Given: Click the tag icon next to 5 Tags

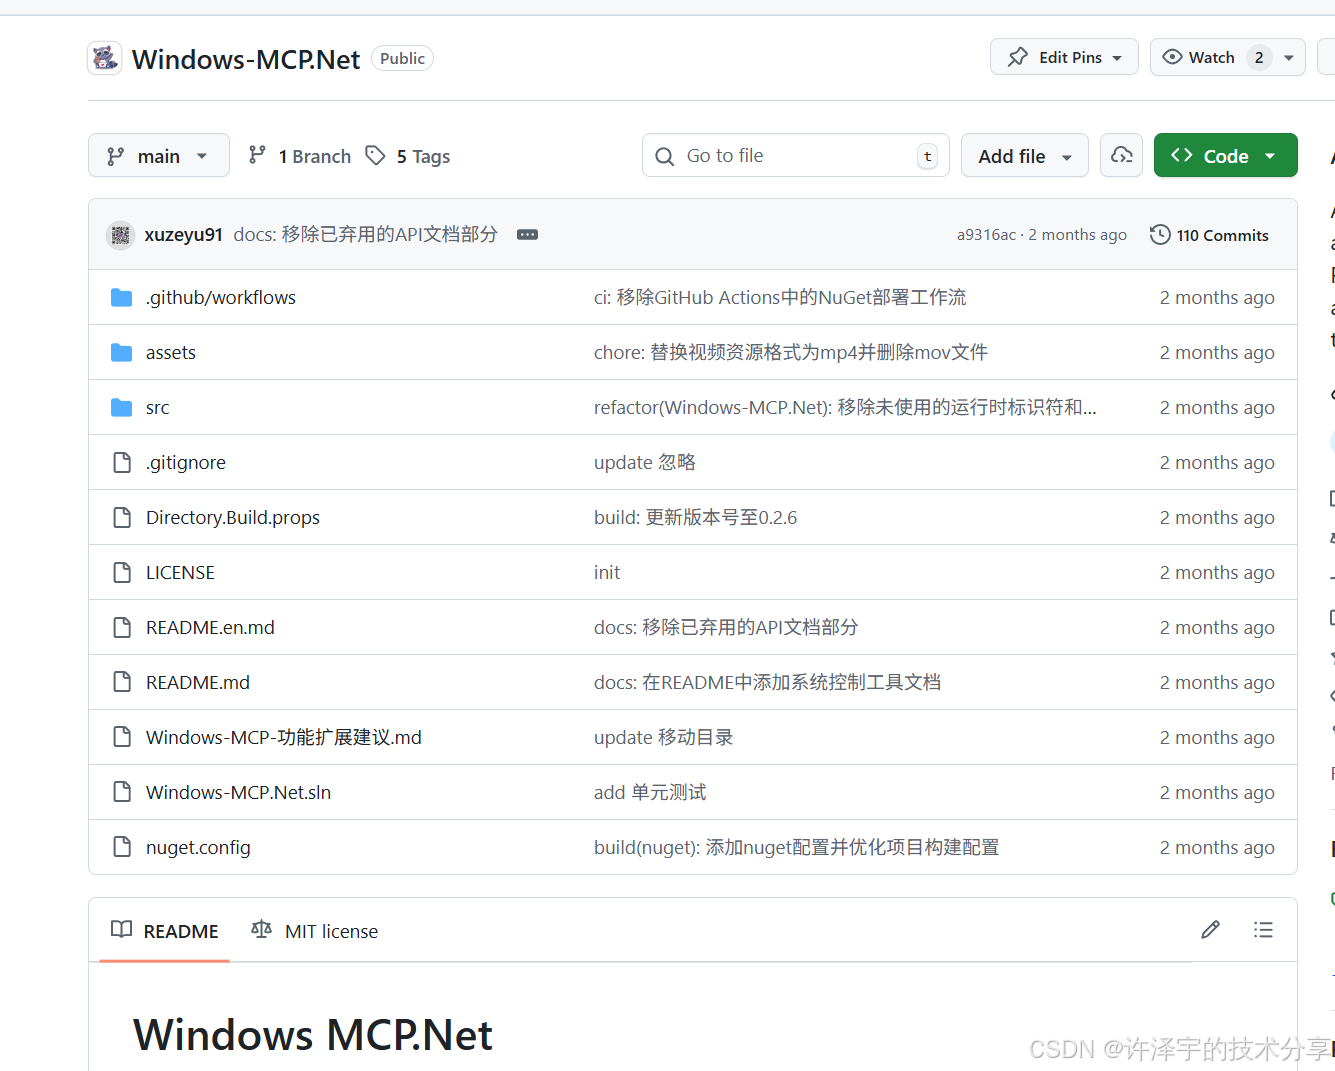Looking at the screenshot, I should pos(375,155).
